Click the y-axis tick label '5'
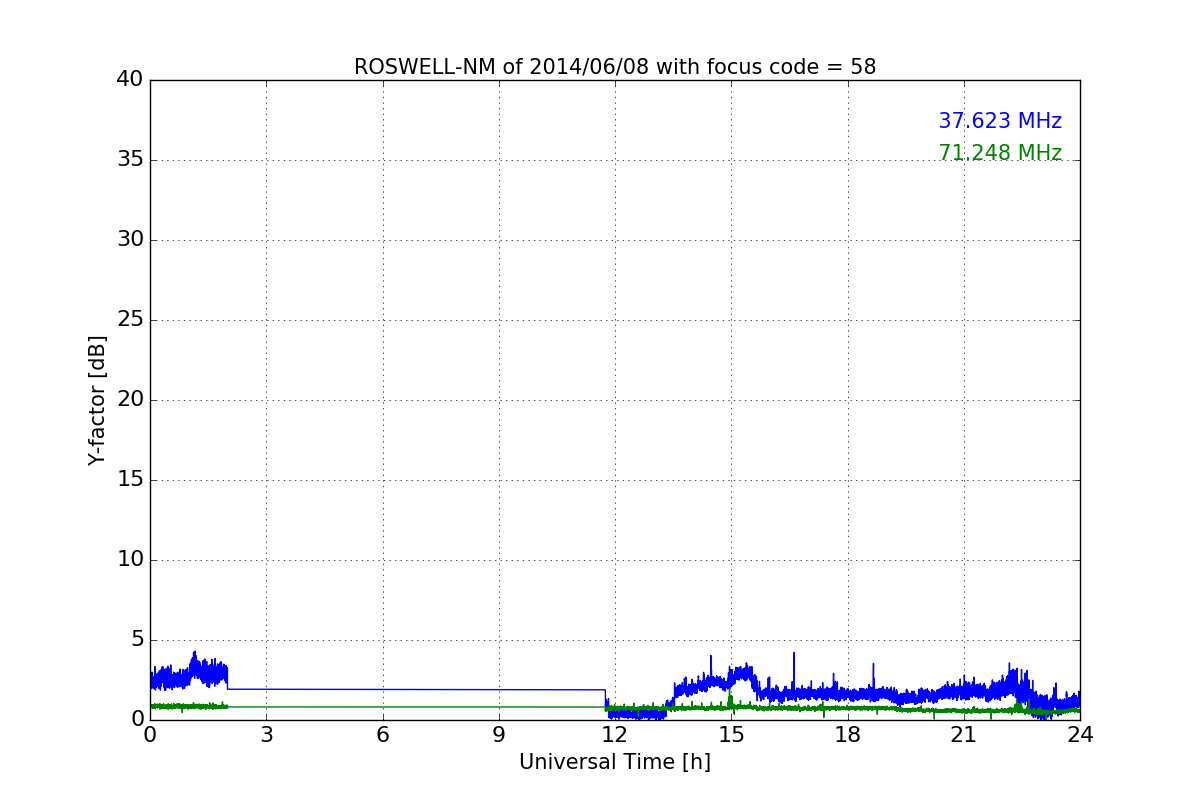The width and height of the screenshot is (1200, 800). pos(137,639)
